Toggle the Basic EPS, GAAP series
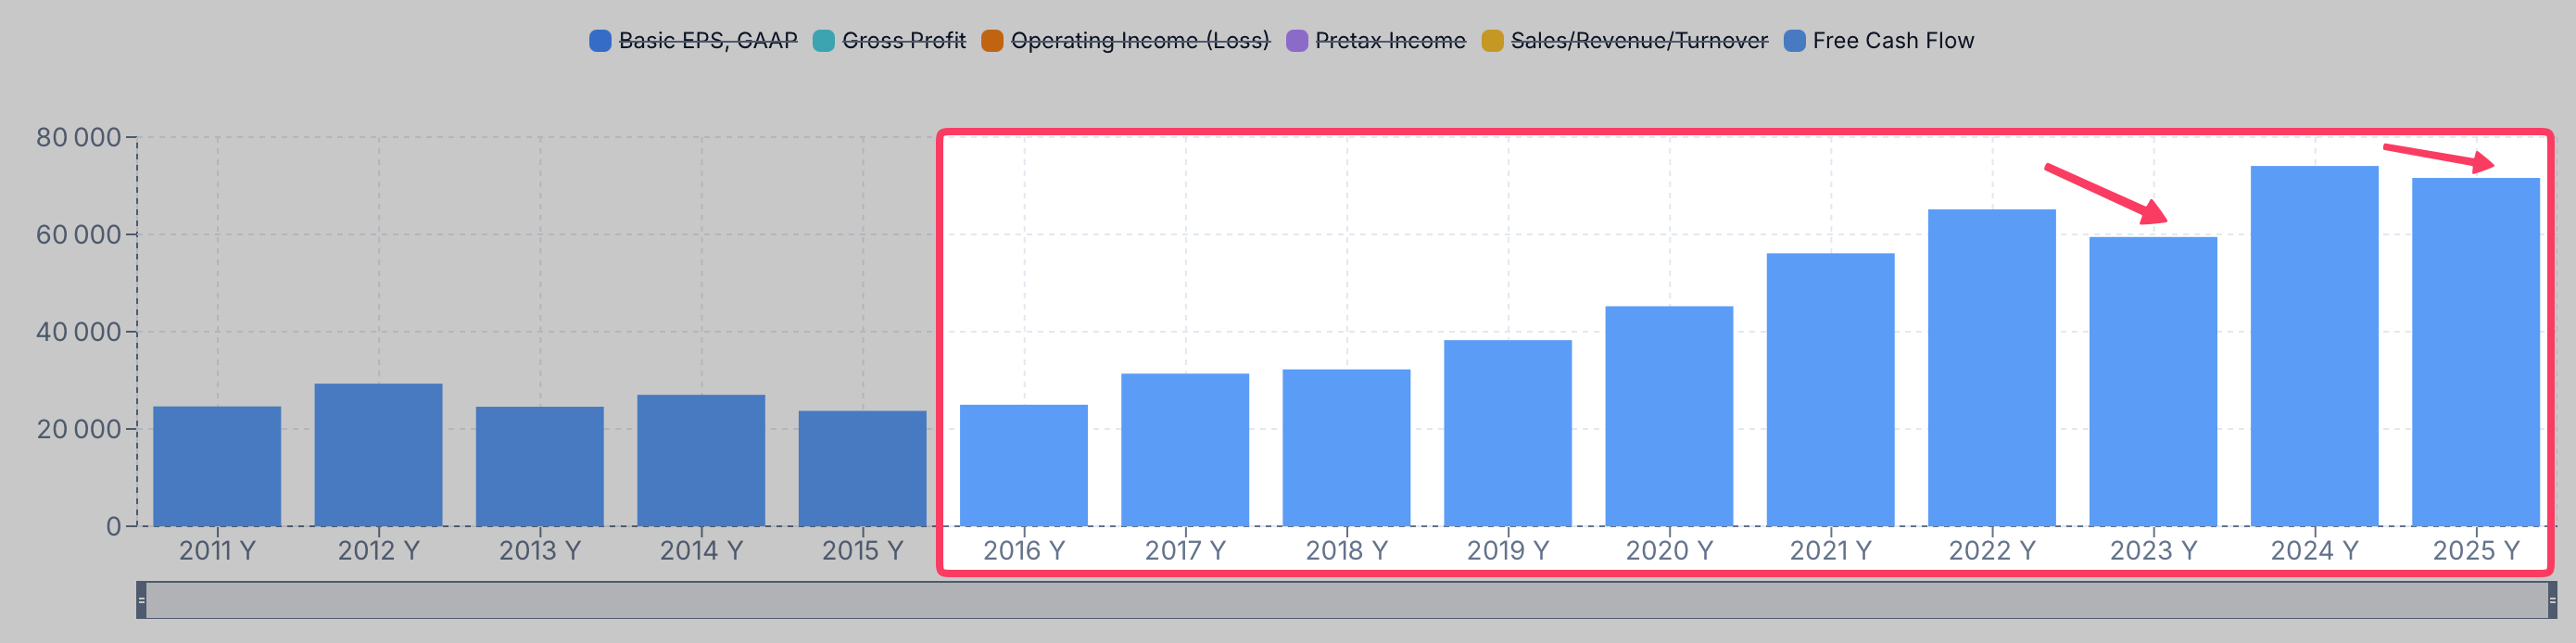The width and height of the screenshot is (2576, 643). [694, 41]
